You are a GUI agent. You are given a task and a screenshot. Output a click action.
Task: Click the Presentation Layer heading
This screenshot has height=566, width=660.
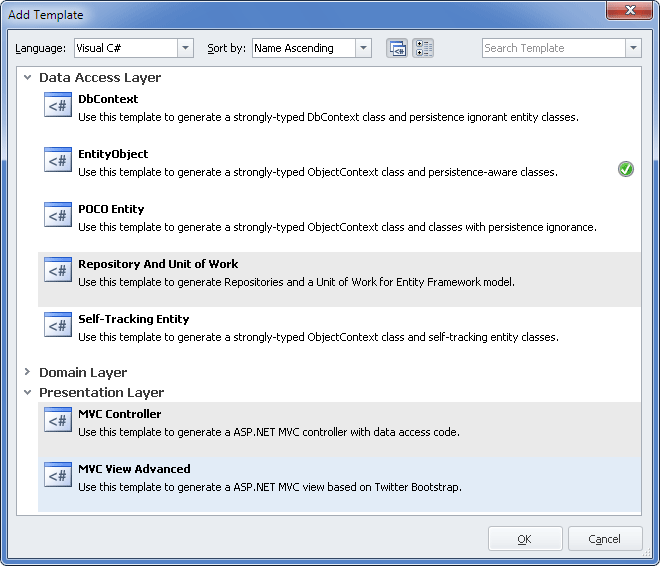101,393
